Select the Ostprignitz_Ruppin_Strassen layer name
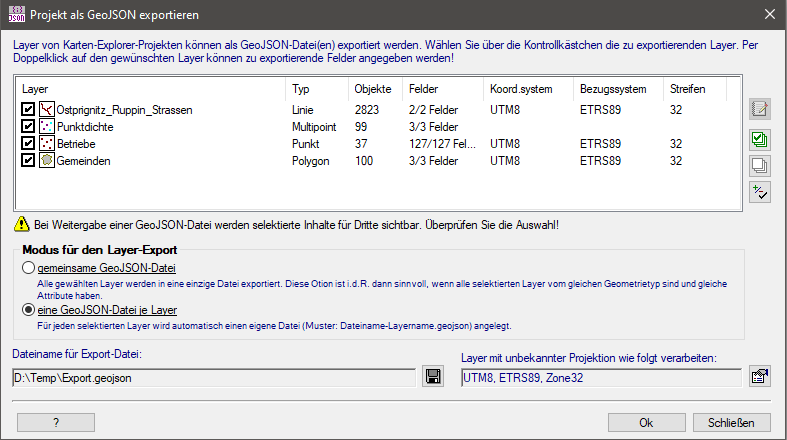 coord(124,110)
